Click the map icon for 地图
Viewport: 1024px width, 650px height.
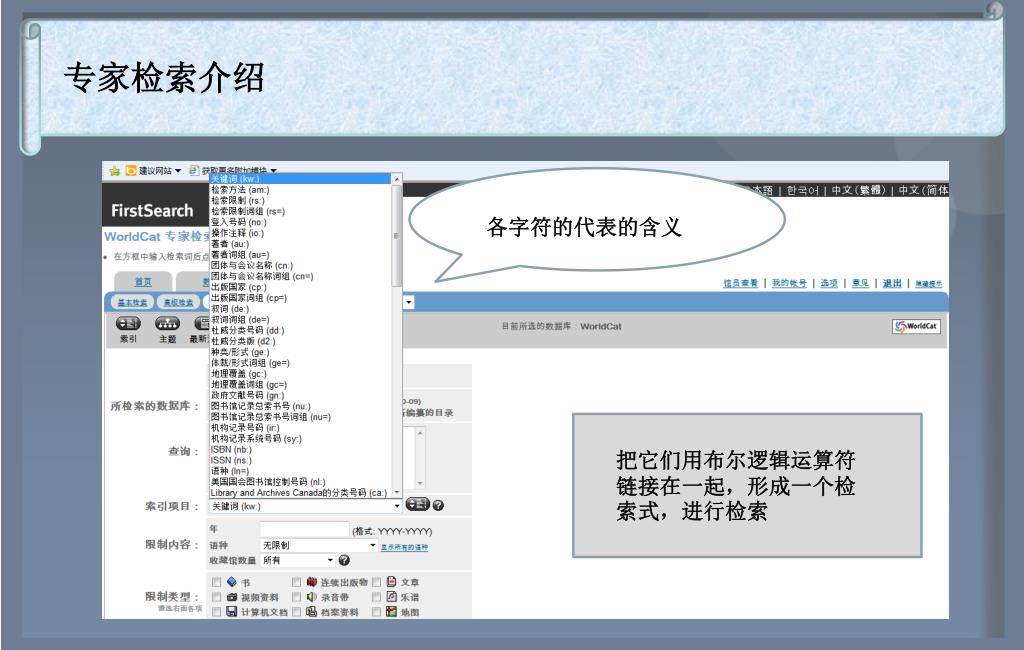[x=391, y=611]
